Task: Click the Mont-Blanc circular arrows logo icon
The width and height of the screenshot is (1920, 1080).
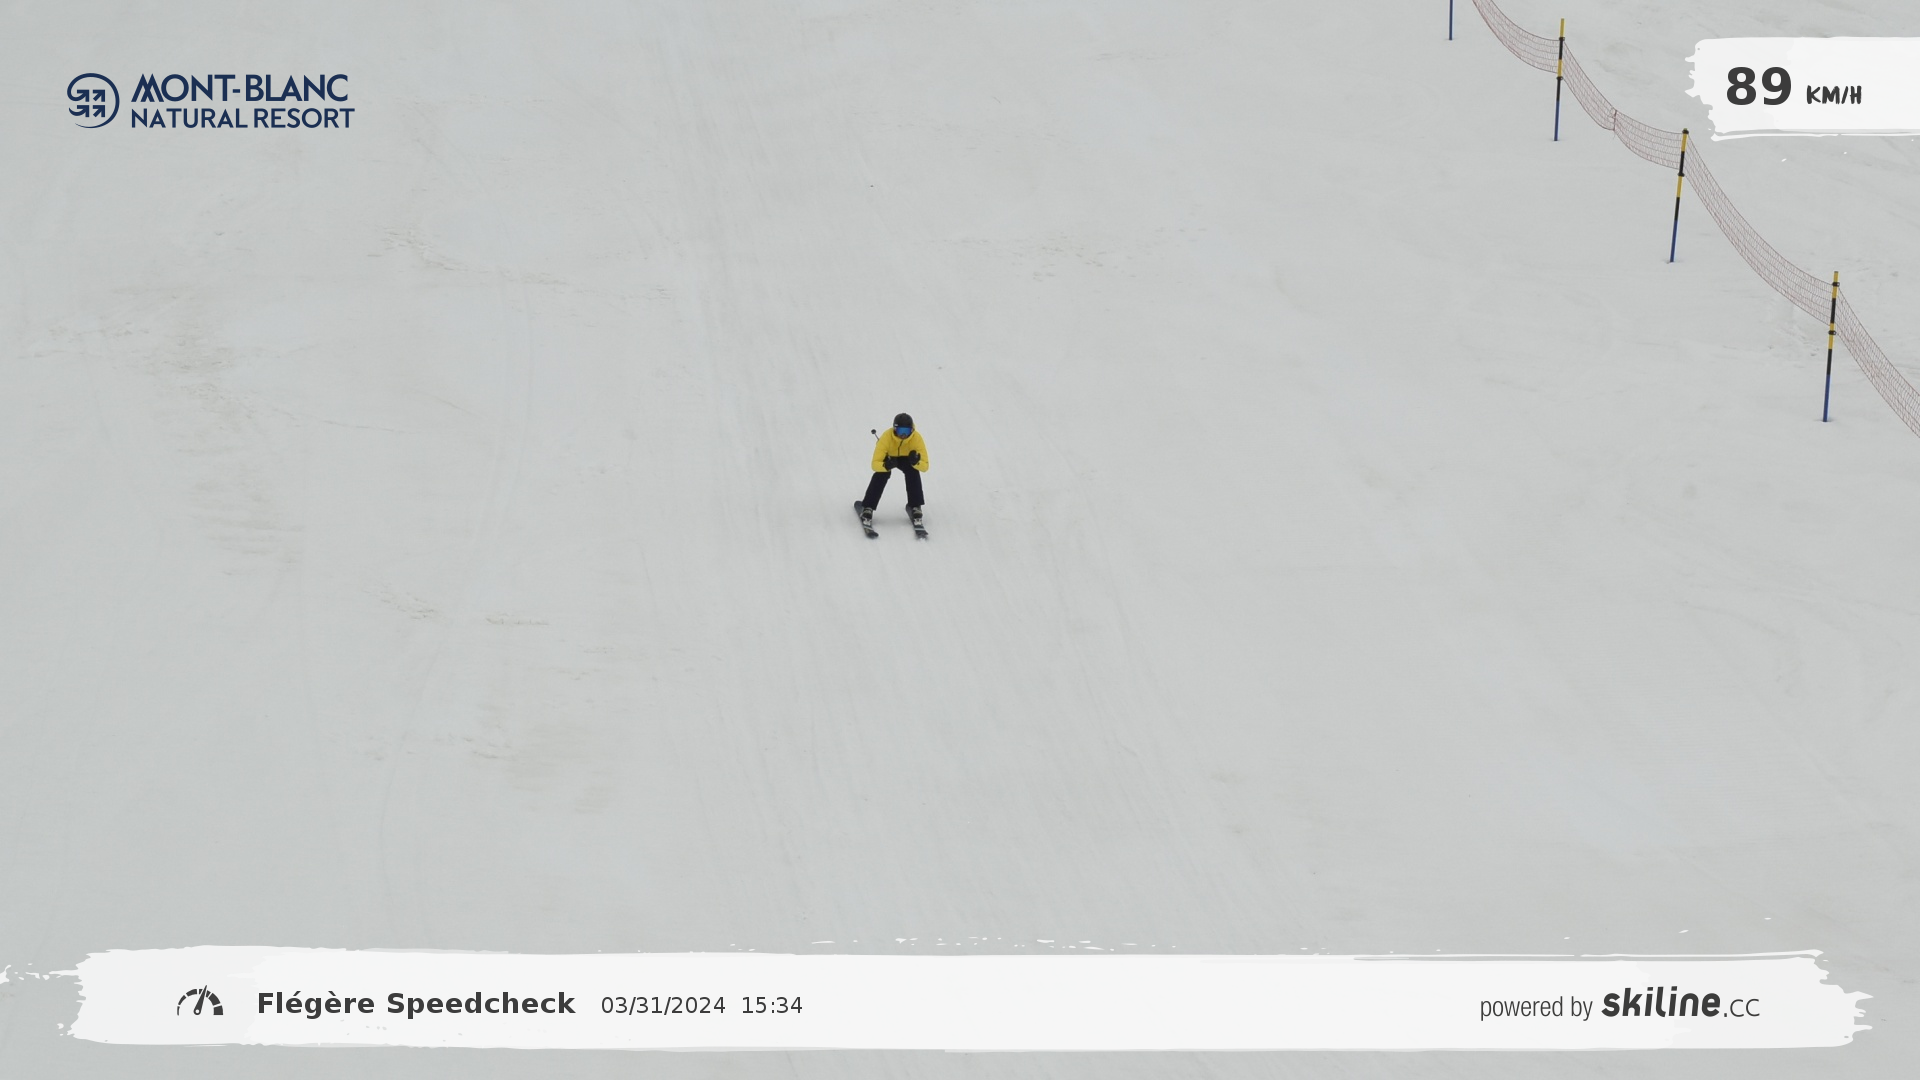Action: 93,100
